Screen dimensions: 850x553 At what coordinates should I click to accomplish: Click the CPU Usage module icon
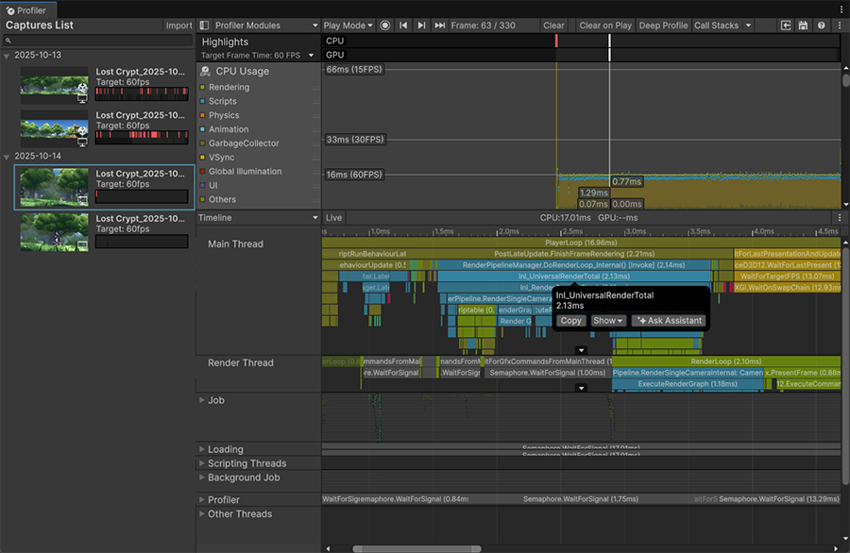point(205,71)
